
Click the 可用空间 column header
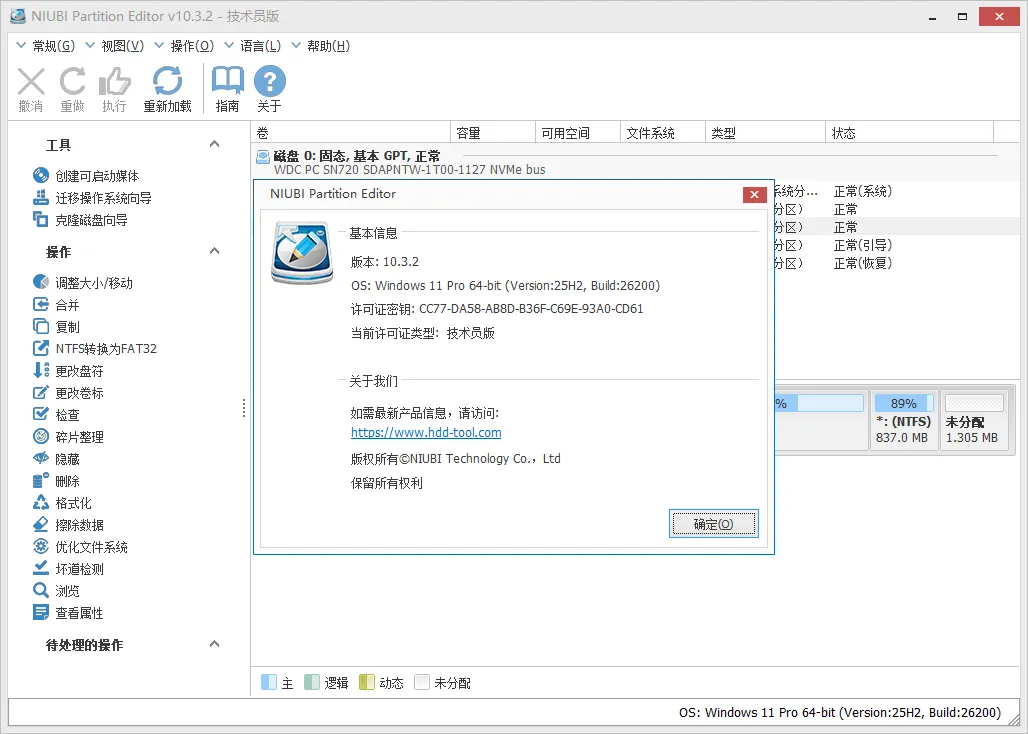coord(578,133)
